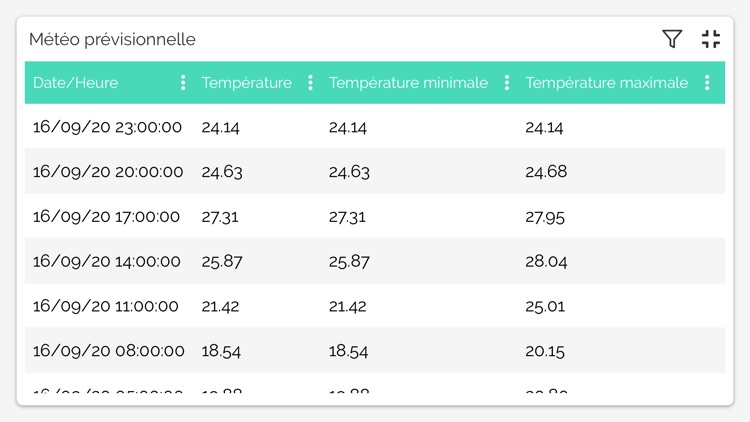Select the 16/09/20 17:00:00 date cell
Viewport: 750px width, 422px height.
coord(106,216)
